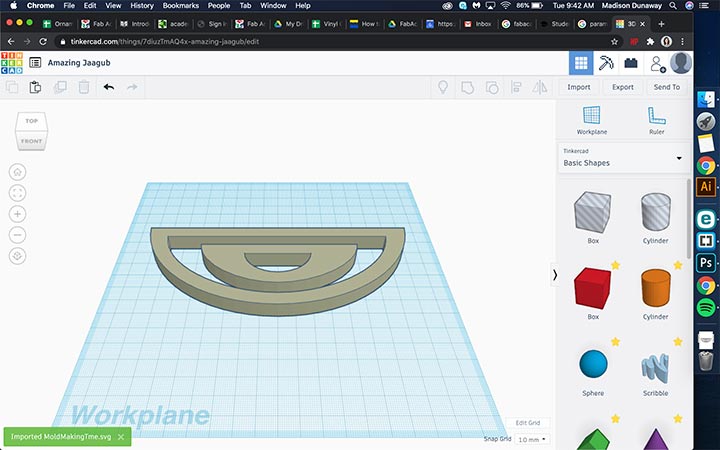This screenshot has height=450, width=720.
Task: Click the TOP face of view cube
Action: click(31, 121)
